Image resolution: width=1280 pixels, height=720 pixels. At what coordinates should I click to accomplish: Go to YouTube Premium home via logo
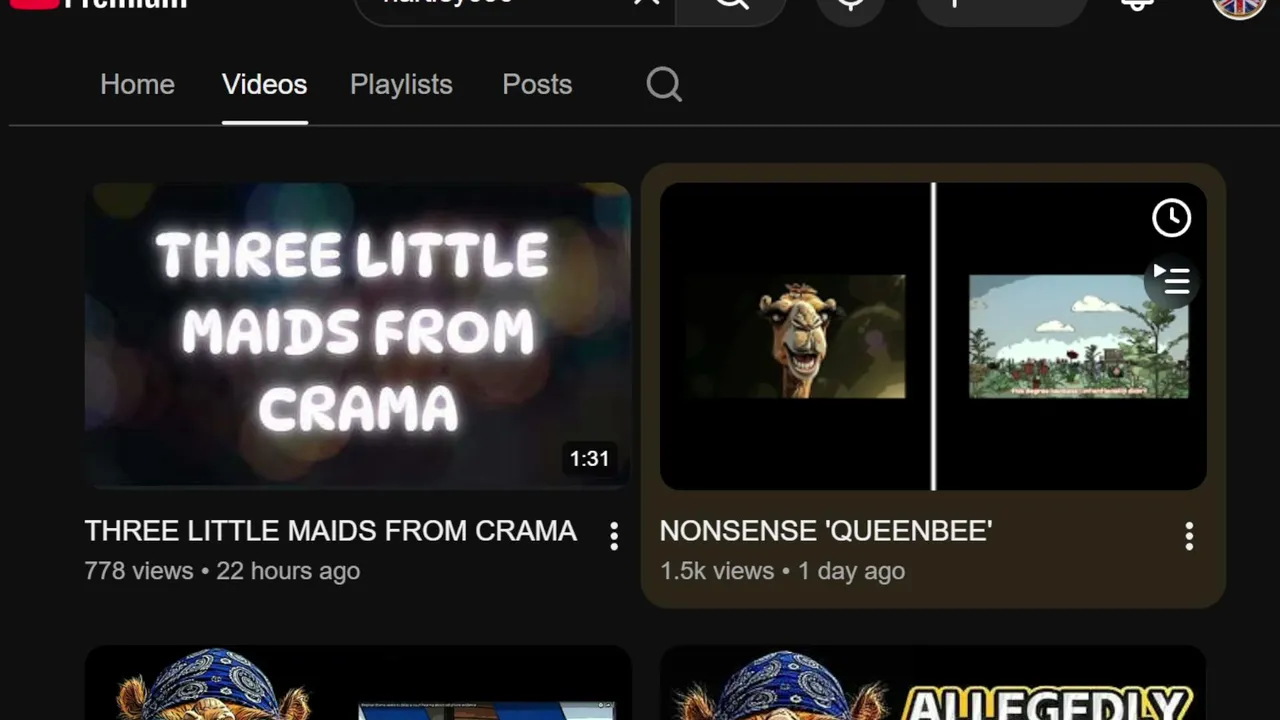point(98,4)
